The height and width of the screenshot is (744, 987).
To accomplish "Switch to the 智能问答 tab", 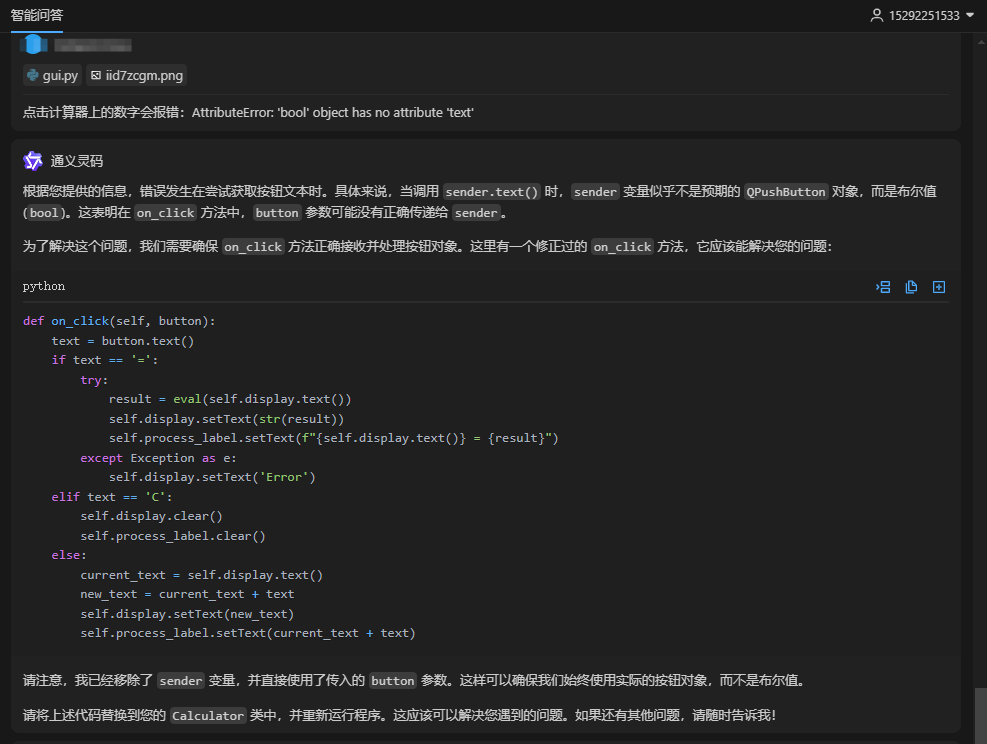I will pyautogui.click(x=37, y=15).
